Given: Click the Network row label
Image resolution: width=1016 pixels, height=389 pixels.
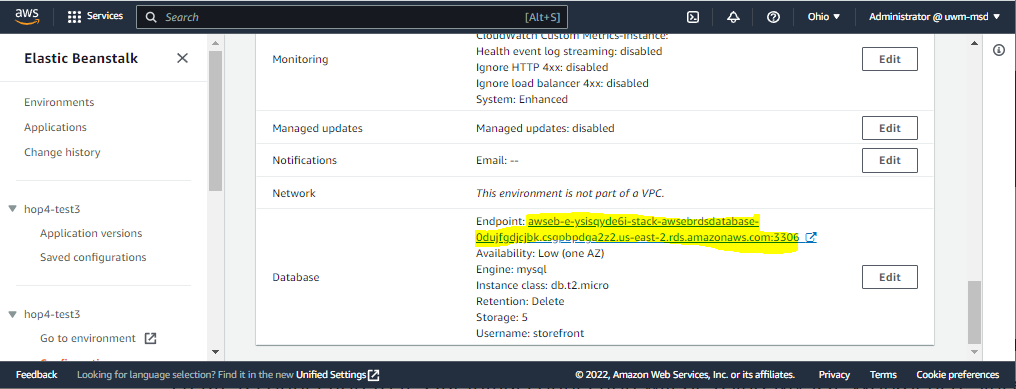Looking at the screenshot, I should [x=294, y=193].
